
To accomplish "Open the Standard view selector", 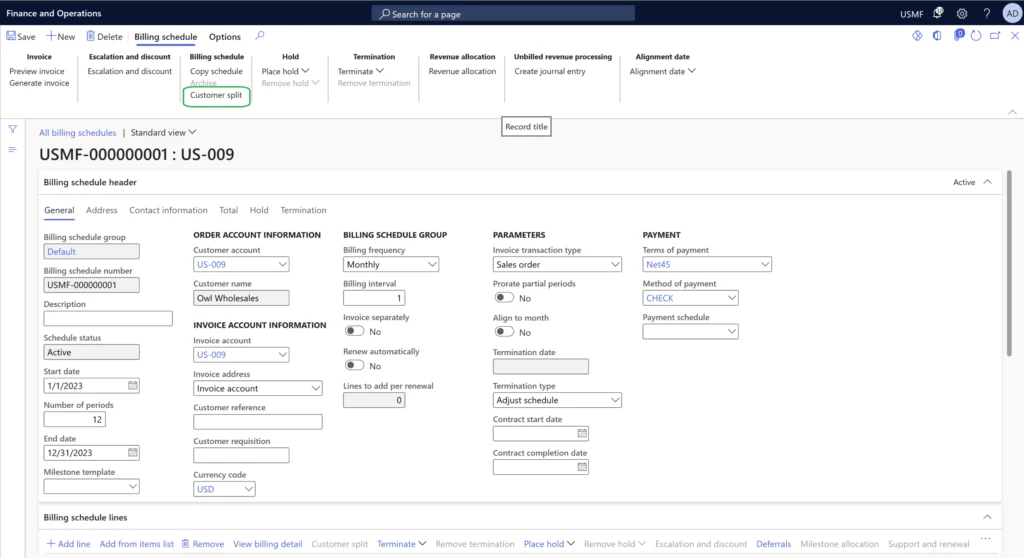I will tap(163, 132).
